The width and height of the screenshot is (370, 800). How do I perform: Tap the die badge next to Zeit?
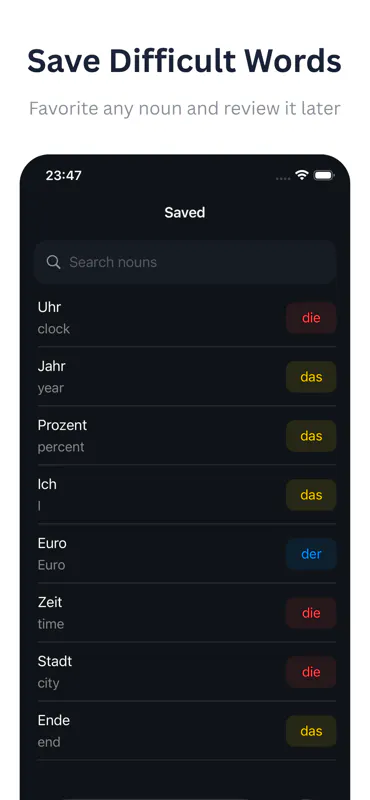[311, 613]
